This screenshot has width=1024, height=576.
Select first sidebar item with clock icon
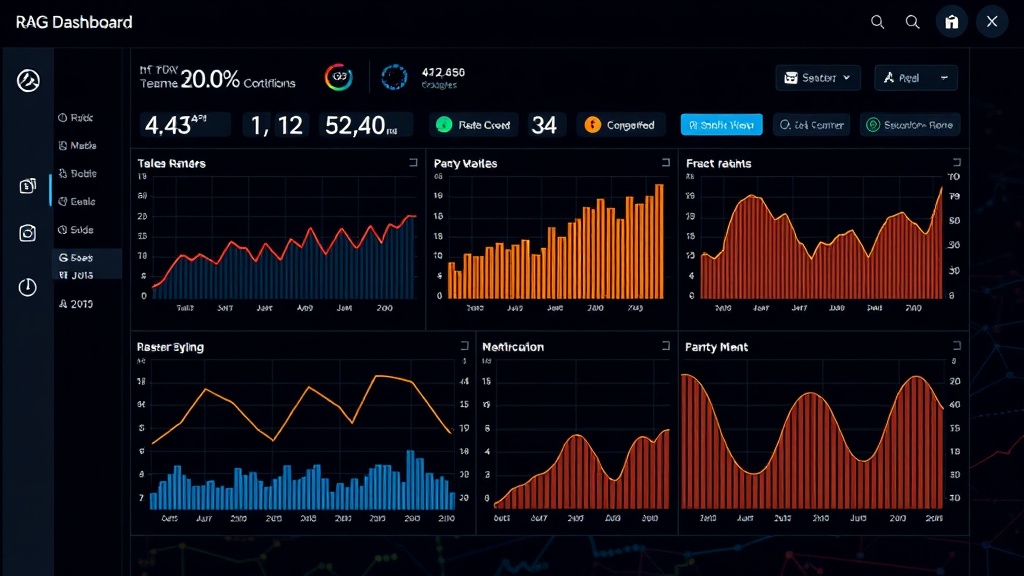pyautogui.click(x=76, y=118)
